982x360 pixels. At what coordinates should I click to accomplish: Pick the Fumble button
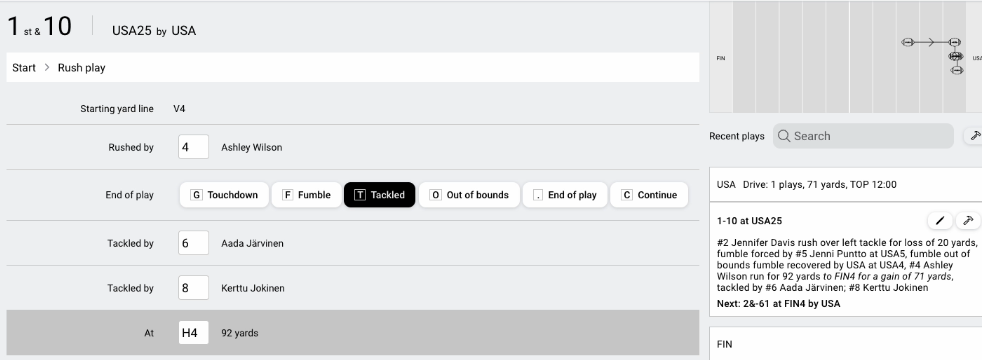tap(307, 195)
